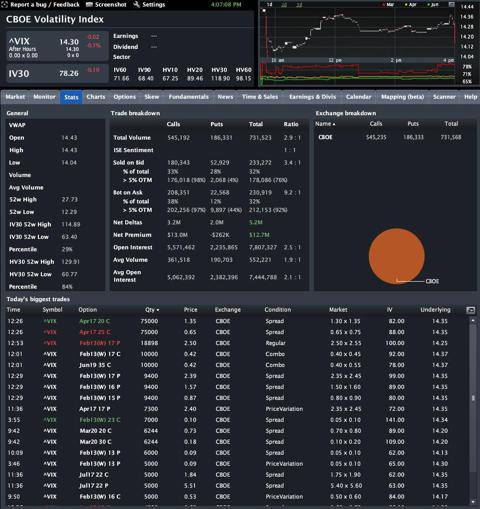The width and height of the screenshot is (480, 509).
Task: Open the News tab
Action: click(x=225, y=97)
